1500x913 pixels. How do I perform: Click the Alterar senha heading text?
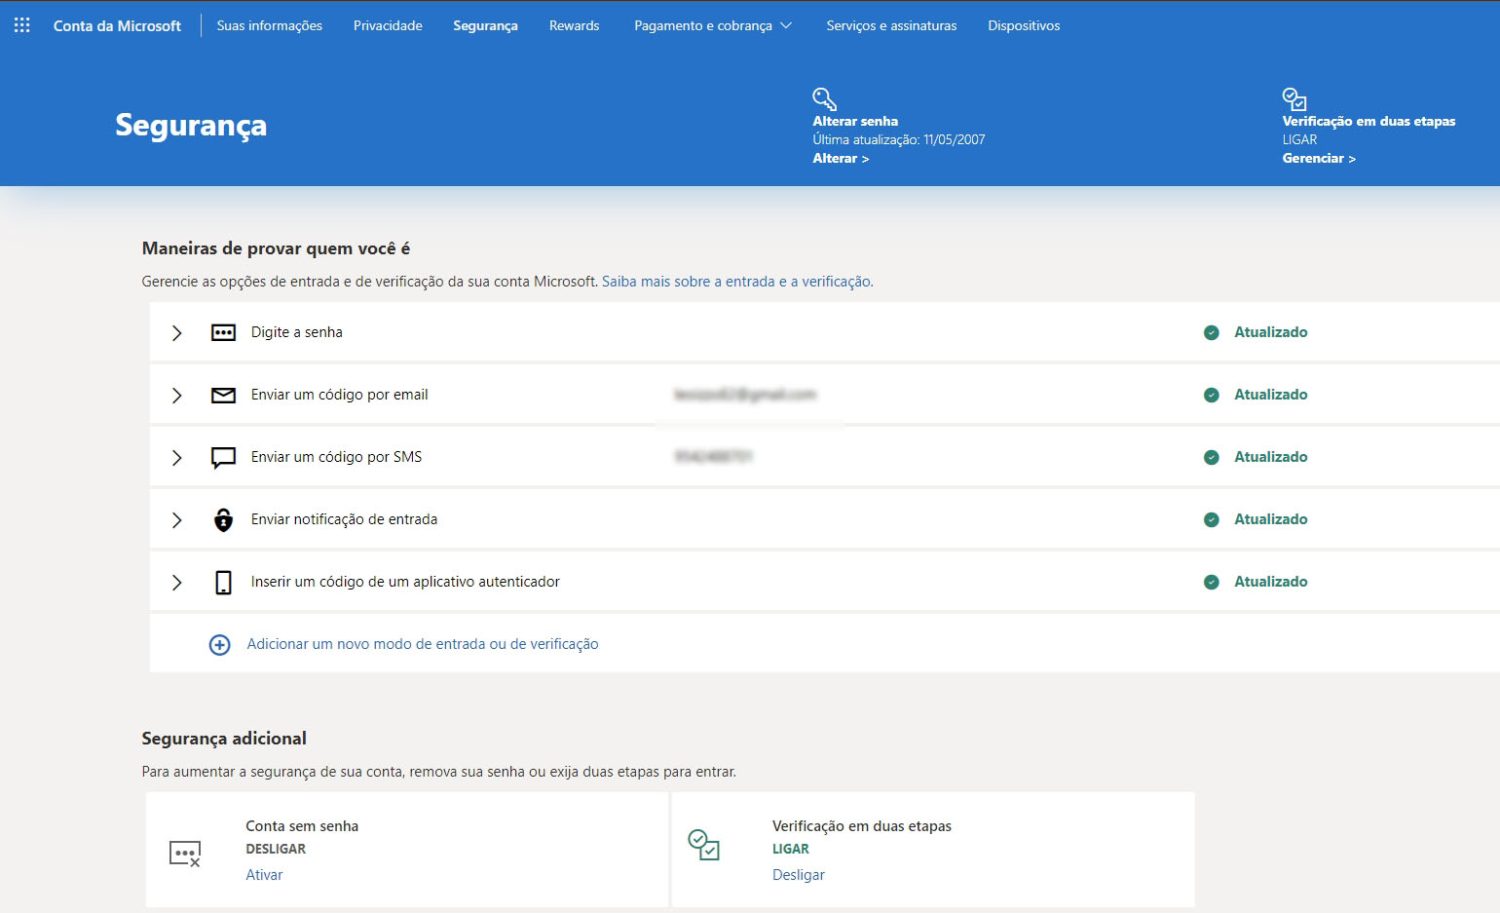pos(855,121)
